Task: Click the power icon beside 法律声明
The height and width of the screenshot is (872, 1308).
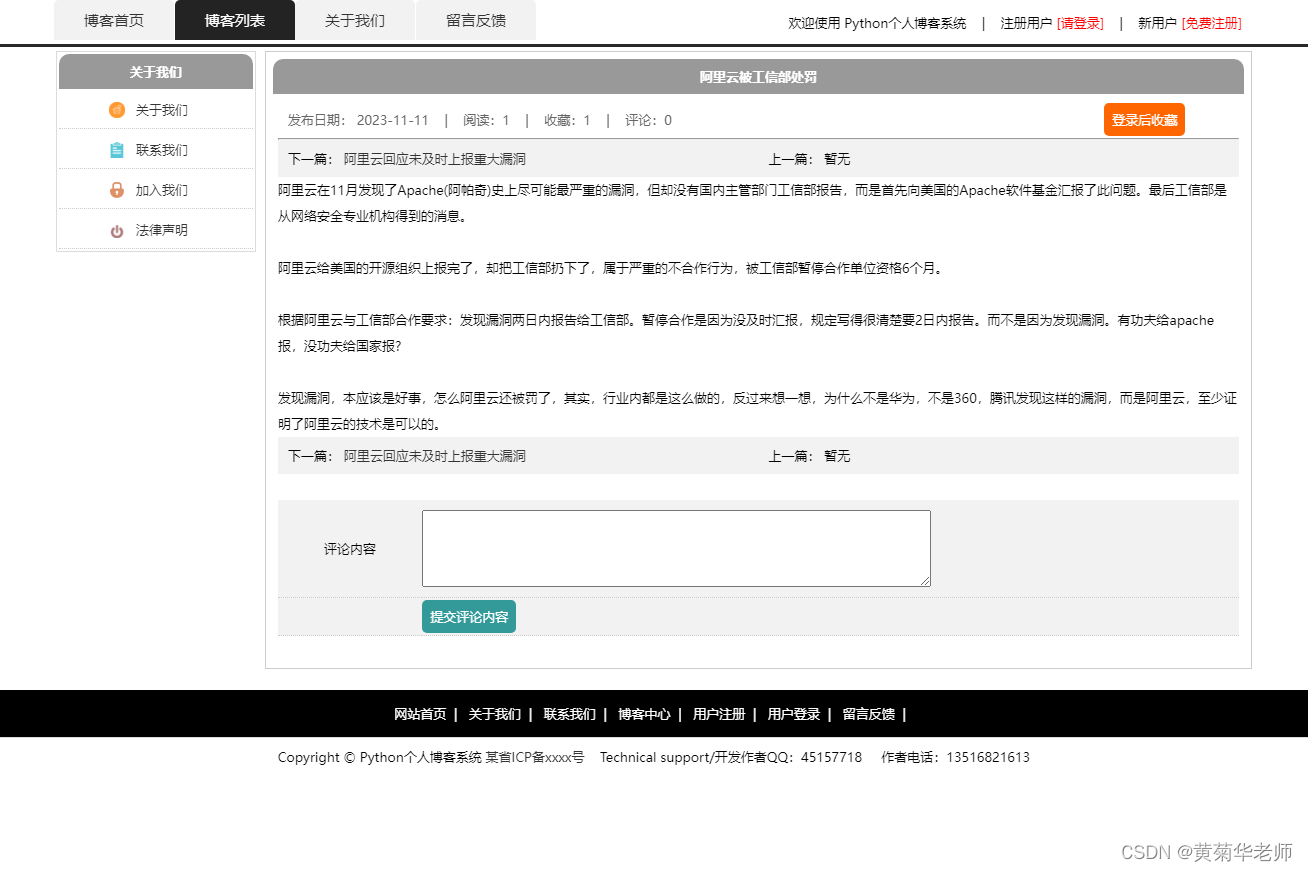Action: click(117, 231)
